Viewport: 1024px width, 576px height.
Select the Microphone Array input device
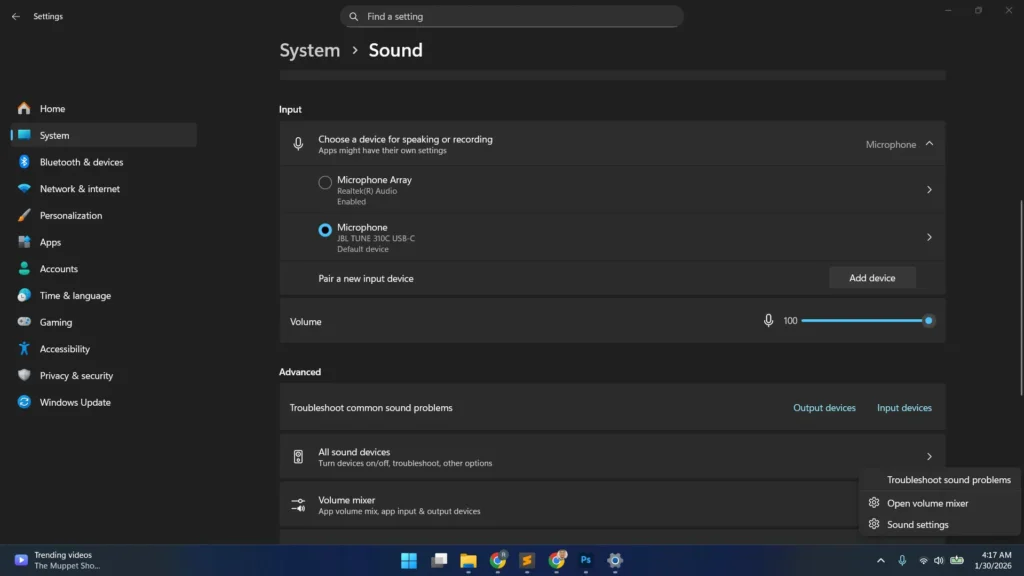pyautogui.click(x=324, y=183)
